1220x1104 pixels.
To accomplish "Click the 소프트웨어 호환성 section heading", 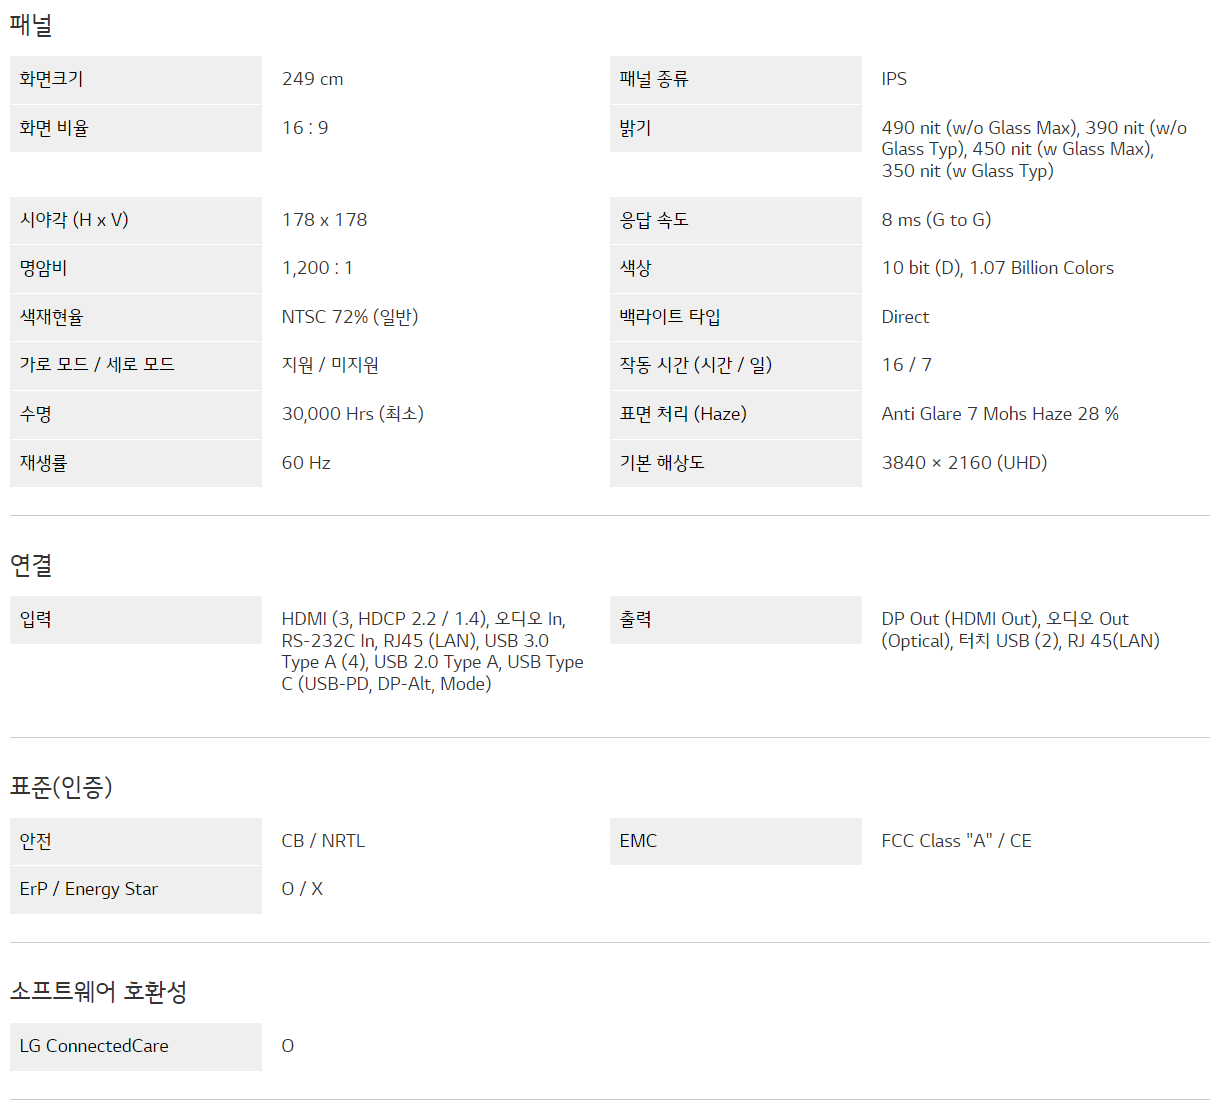I will point(99,992).
